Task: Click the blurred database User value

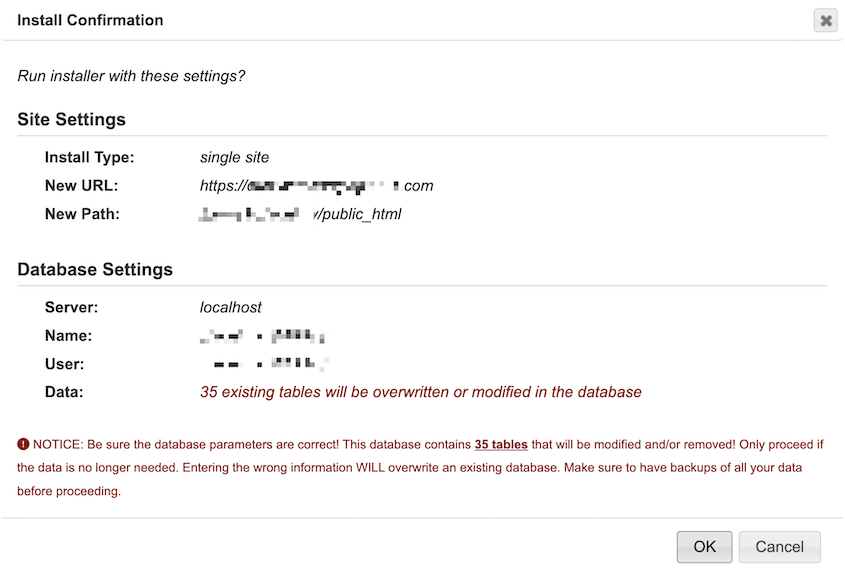Action: [x=269, y=364]
